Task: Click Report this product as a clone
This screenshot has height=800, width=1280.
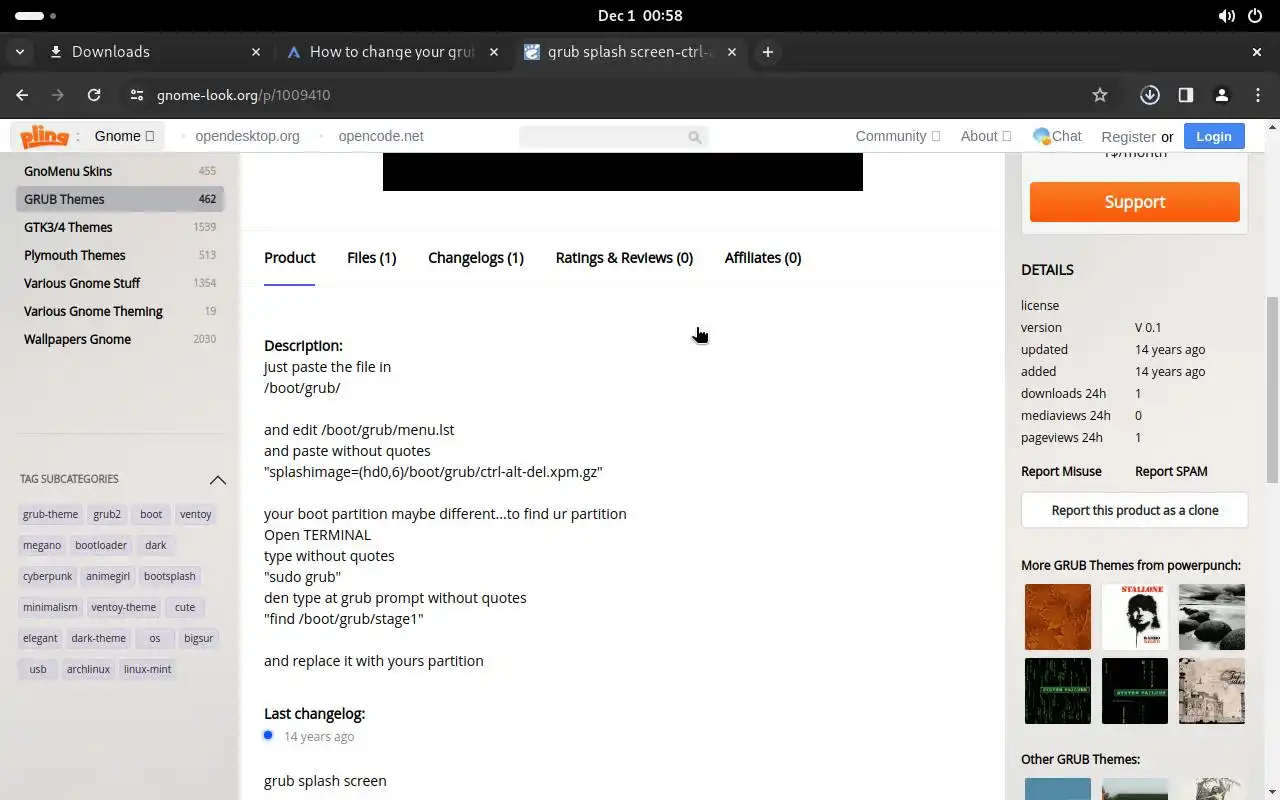Action: point(1135,510)
